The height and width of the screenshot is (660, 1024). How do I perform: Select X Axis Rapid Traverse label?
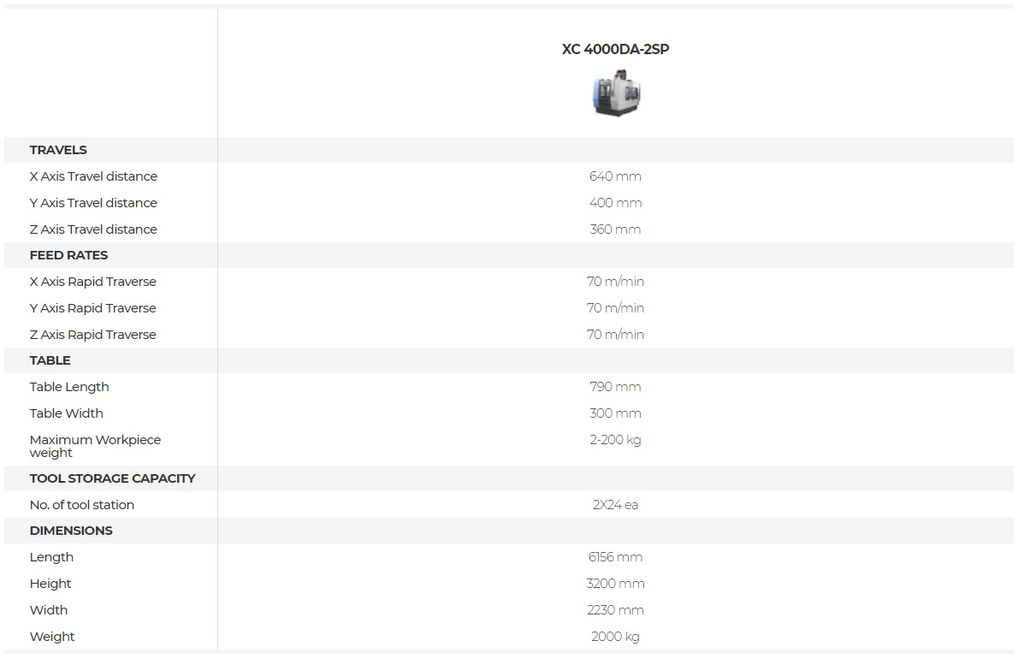(x=93, y=281)
